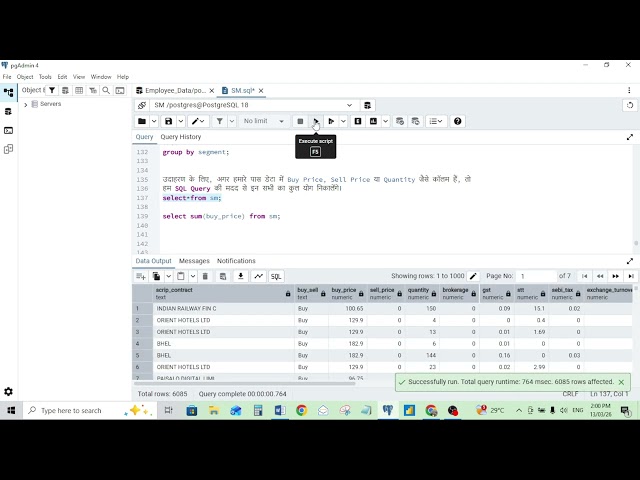Click the Open File folder icon
The height and width of the screenshot is (480, 640).
(x=142, y=121)
